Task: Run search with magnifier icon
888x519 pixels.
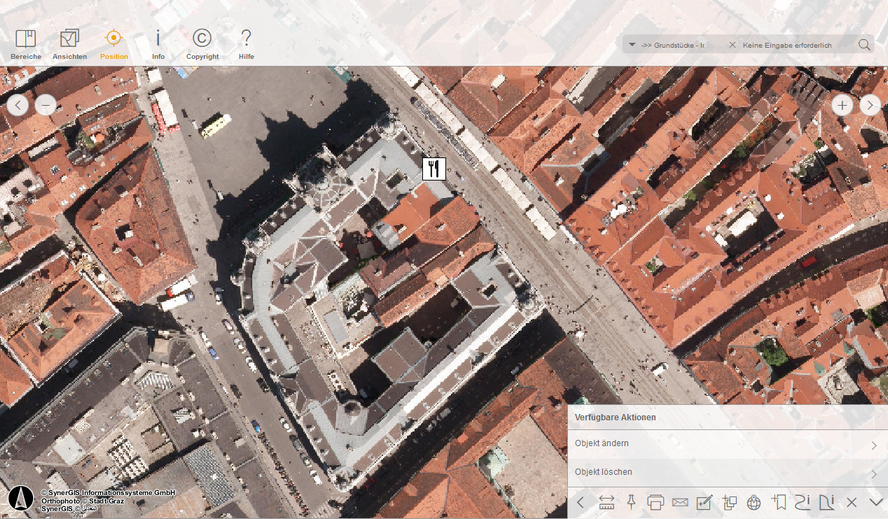Action: tap(865, 45)
